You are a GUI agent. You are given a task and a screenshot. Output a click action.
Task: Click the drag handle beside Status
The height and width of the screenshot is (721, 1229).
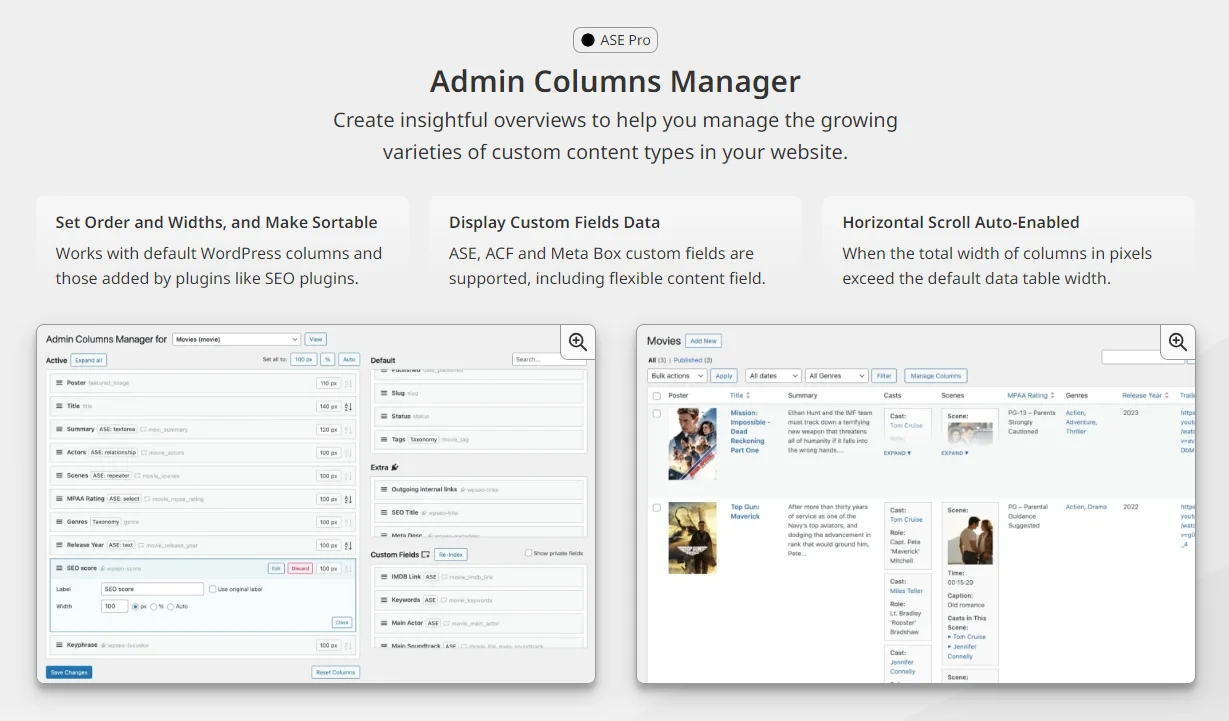[x=384, y=416]
